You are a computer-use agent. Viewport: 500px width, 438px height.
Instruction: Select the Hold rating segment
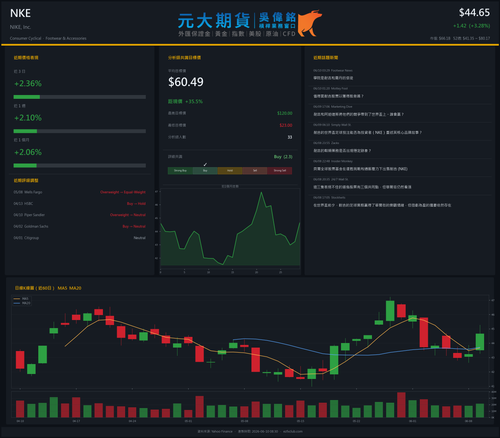[x=230, y=171]
